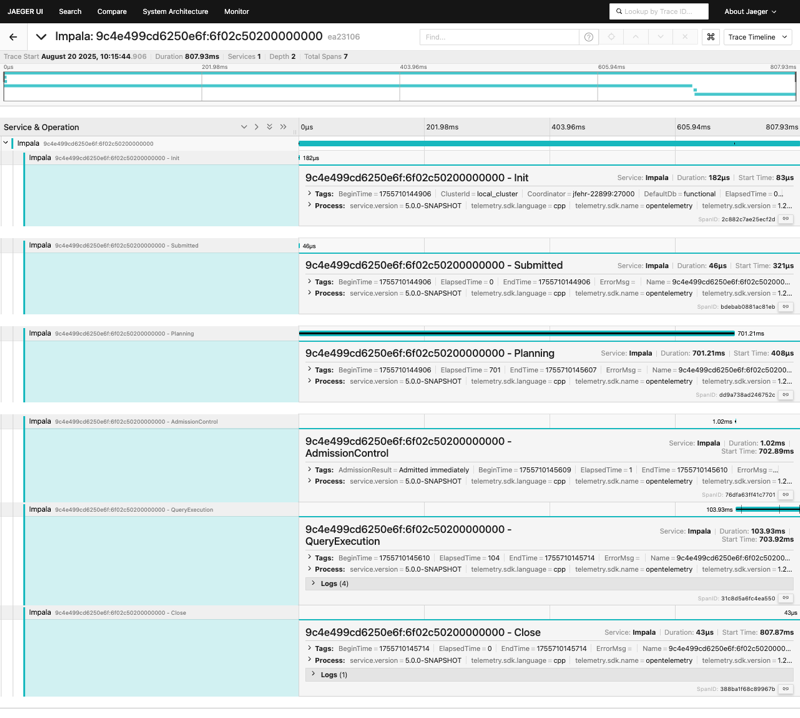Viewport: 800px width, 718px height.
Task: Expand one level with the single down chevron
Action: pyautogui.click(x=244, y=127)
